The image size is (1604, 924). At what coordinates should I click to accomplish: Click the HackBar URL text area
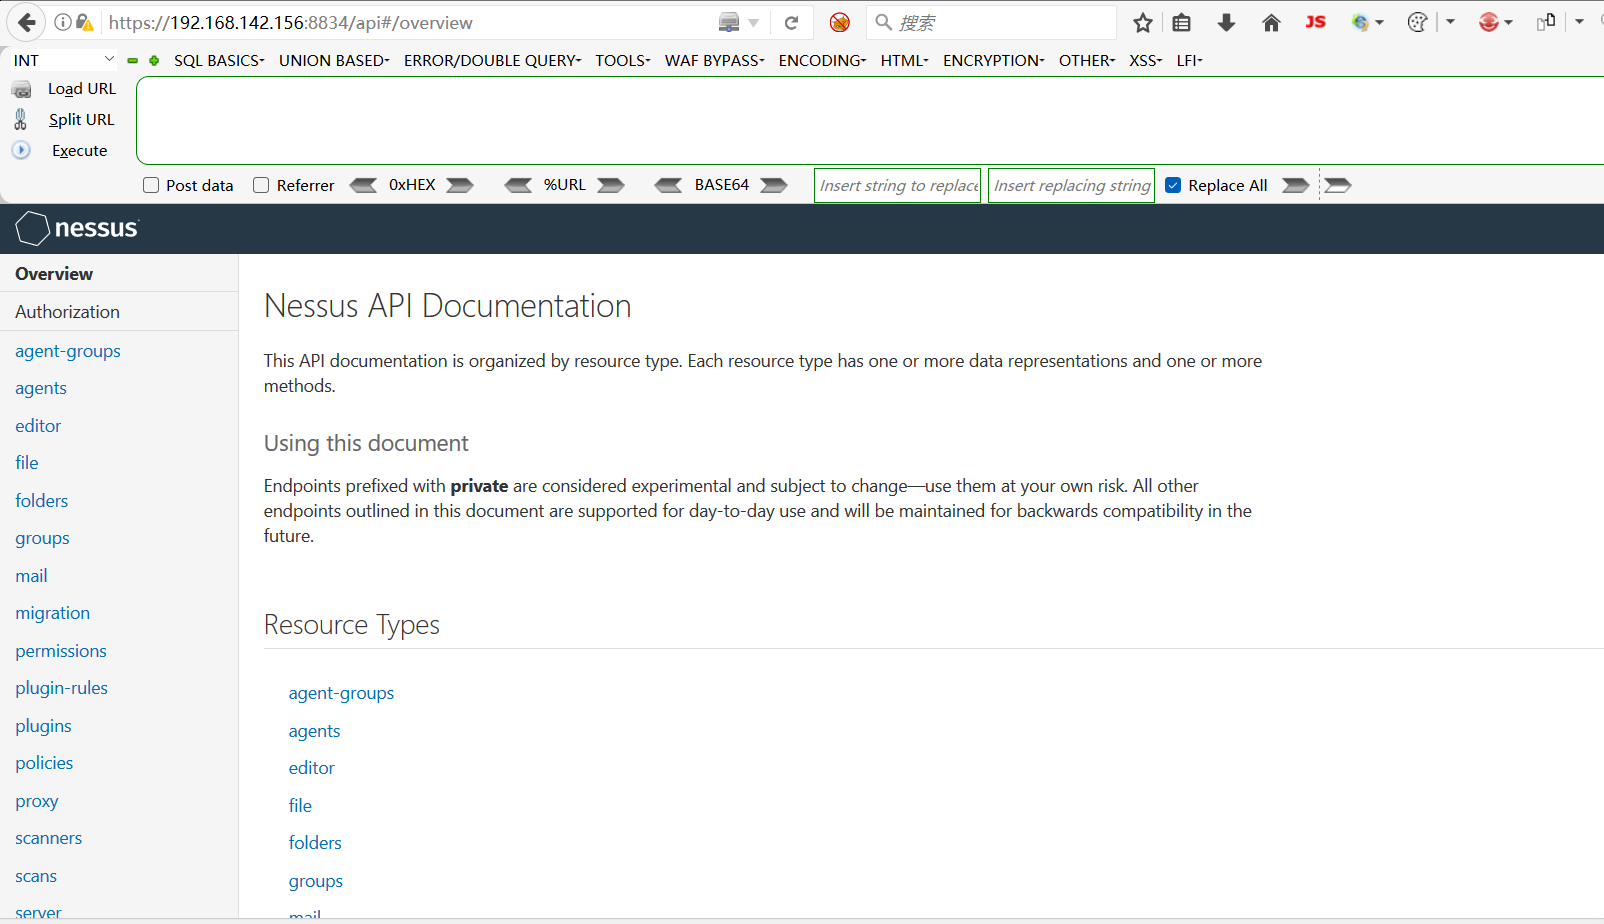(870, 120)
